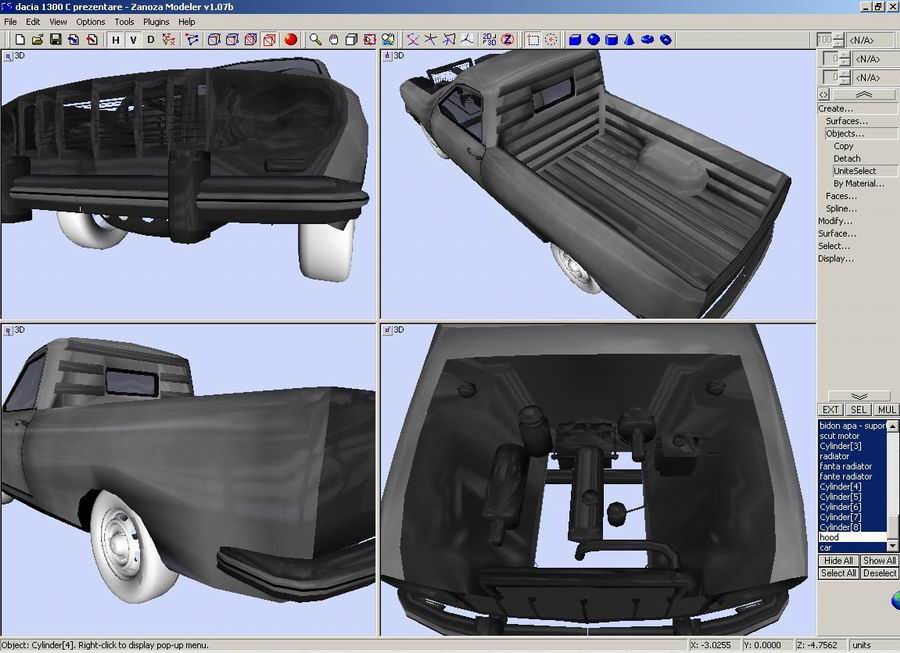Open a file with the folder icon
Image resolution: width=900 pixels, height=653 pixels.
point(38,40)
